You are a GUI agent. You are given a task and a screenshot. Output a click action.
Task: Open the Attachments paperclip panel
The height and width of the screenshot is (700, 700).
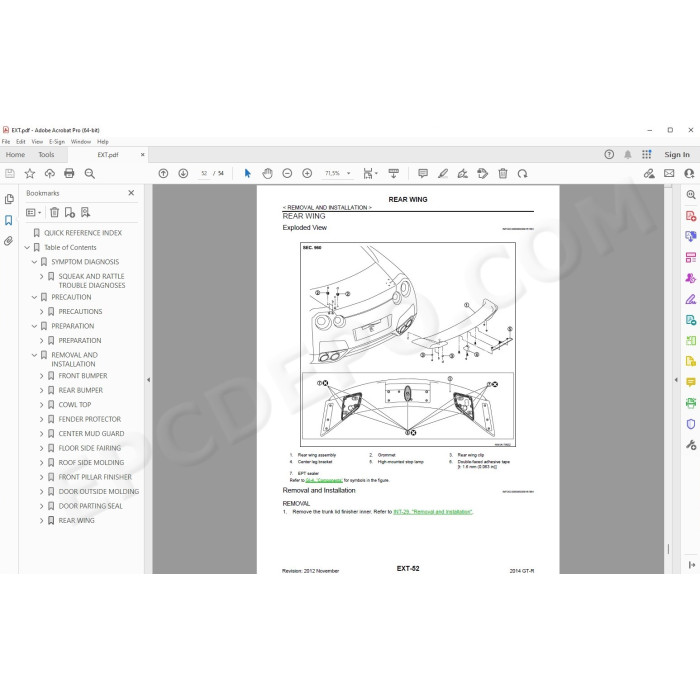9,241
